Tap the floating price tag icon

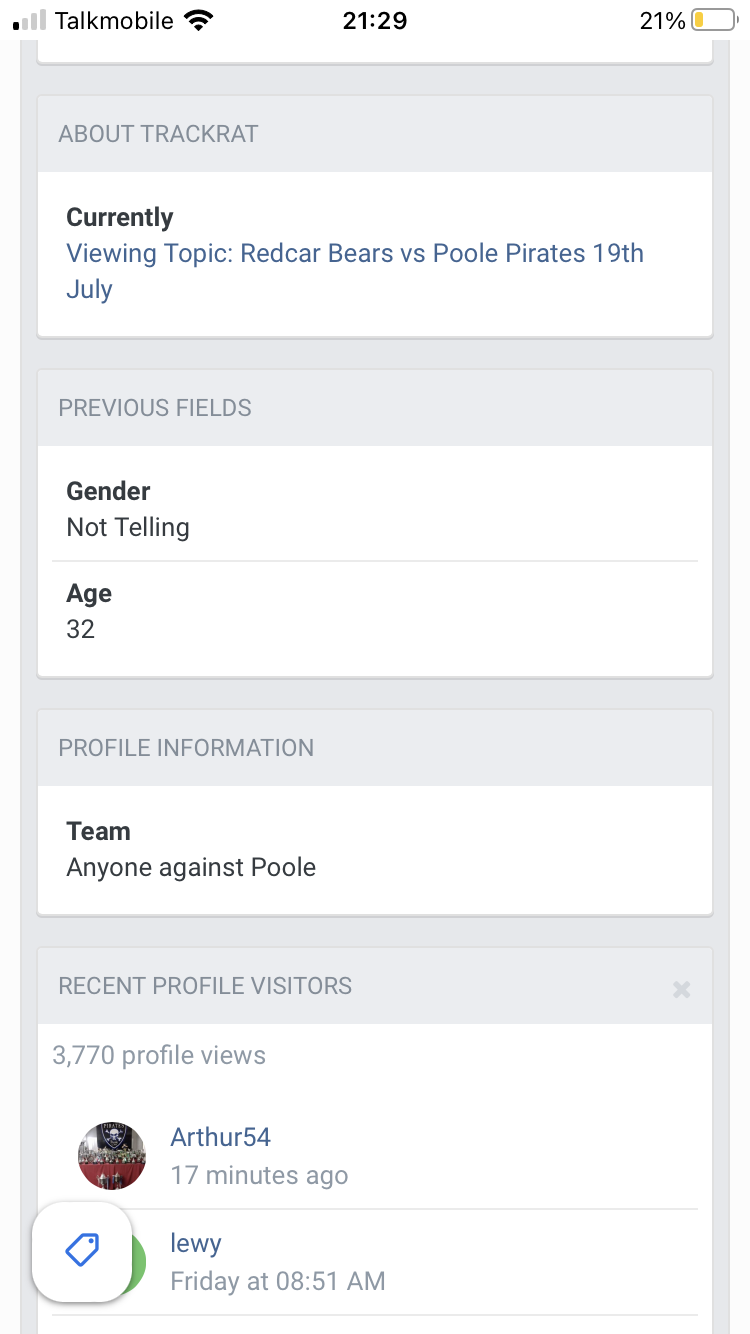click(x=82, y=1251)
